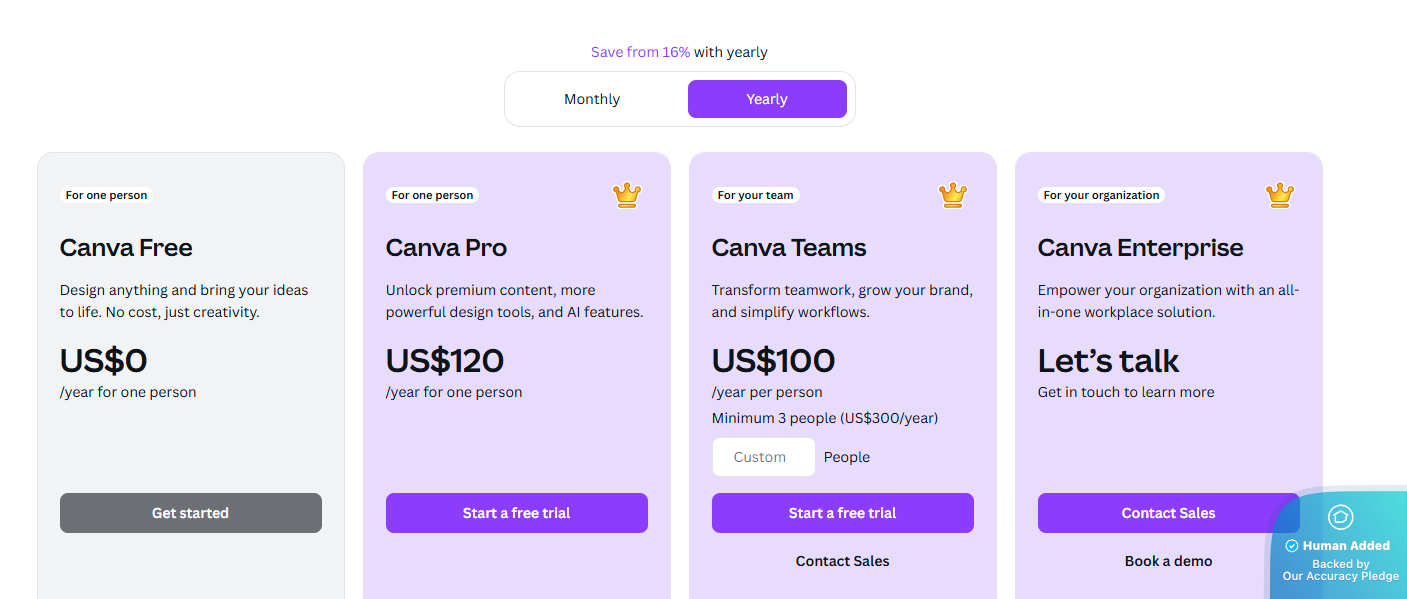
Task: Click the crown icon on Canva Teams card
Action: 952,195
